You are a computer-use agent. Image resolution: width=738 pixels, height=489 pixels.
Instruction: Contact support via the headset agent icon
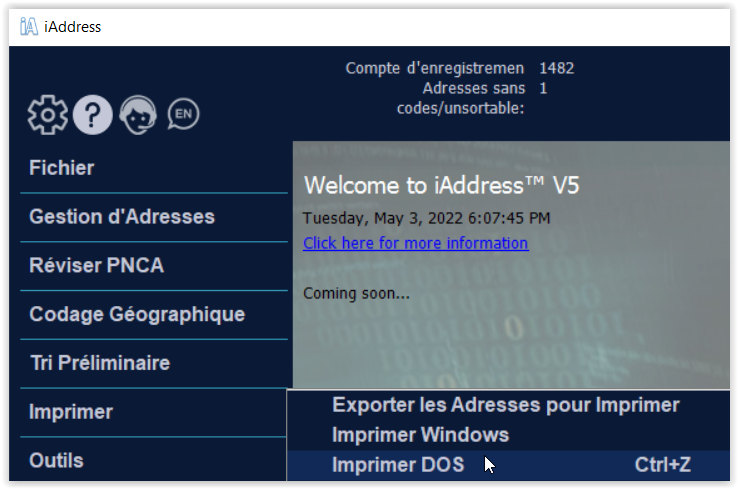click(x=138, y=115)
